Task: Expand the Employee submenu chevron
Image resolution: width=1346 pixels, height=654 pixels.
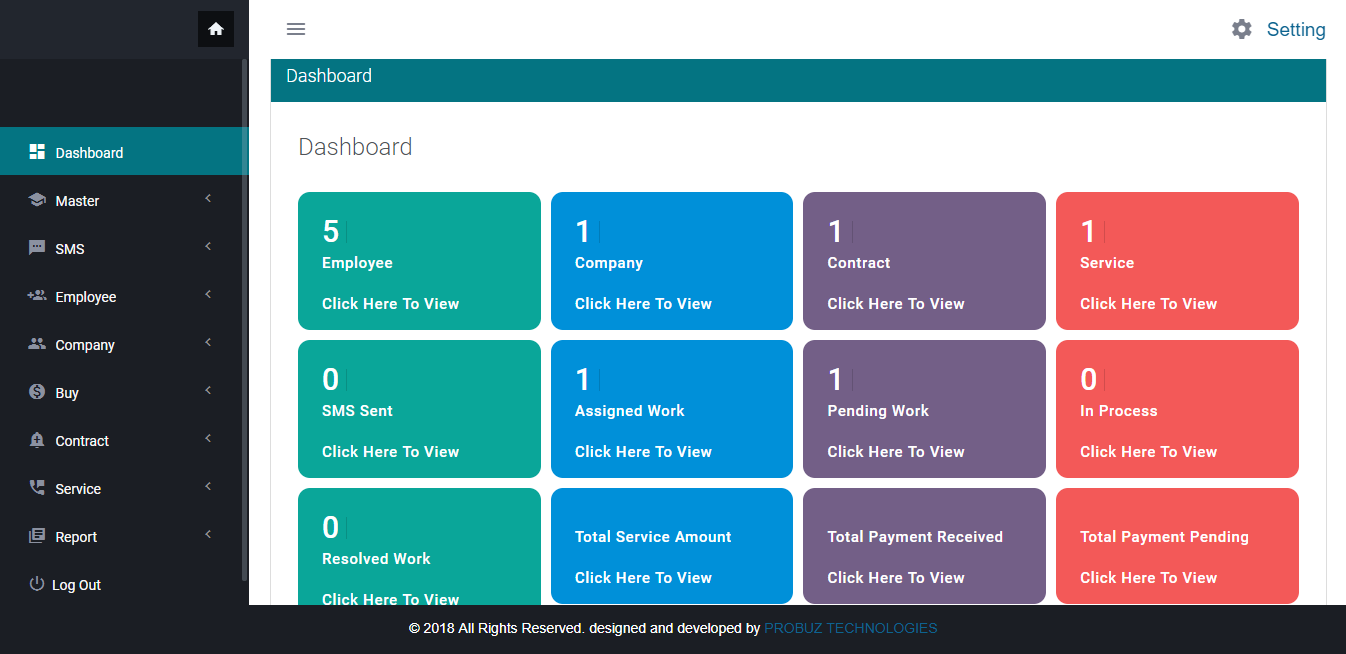Action: (208, 295)
